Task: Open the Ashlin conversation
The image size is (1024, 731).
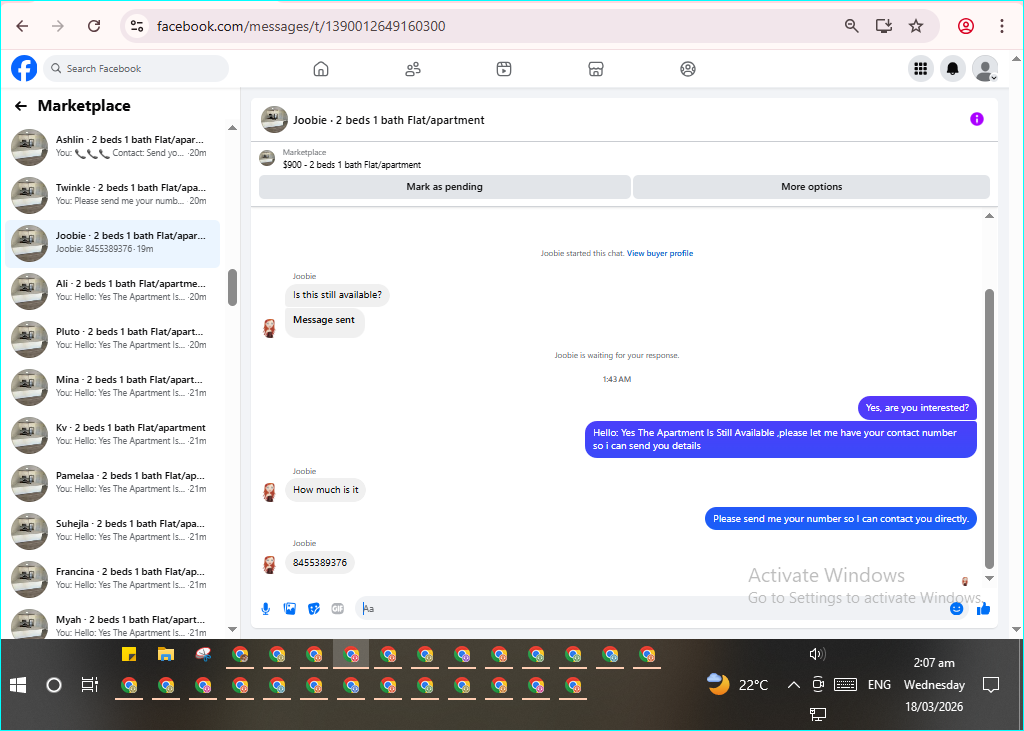Action: click(x=112, y=146)
